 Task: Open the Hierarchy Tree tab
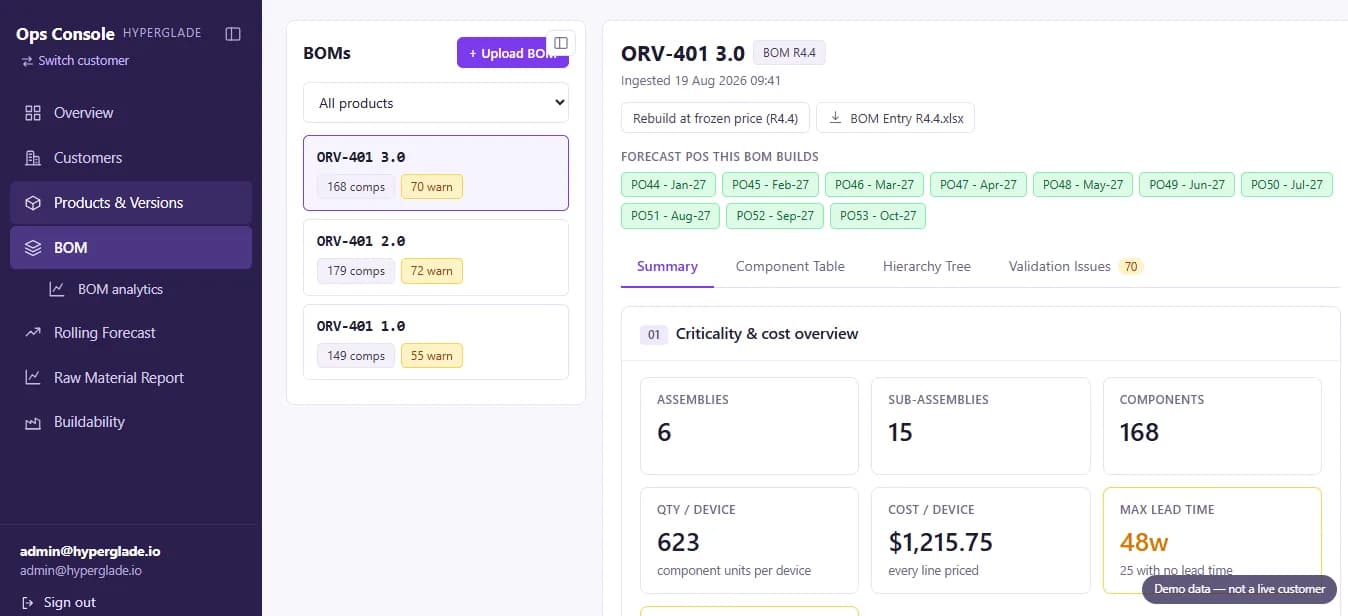point(927,266)
